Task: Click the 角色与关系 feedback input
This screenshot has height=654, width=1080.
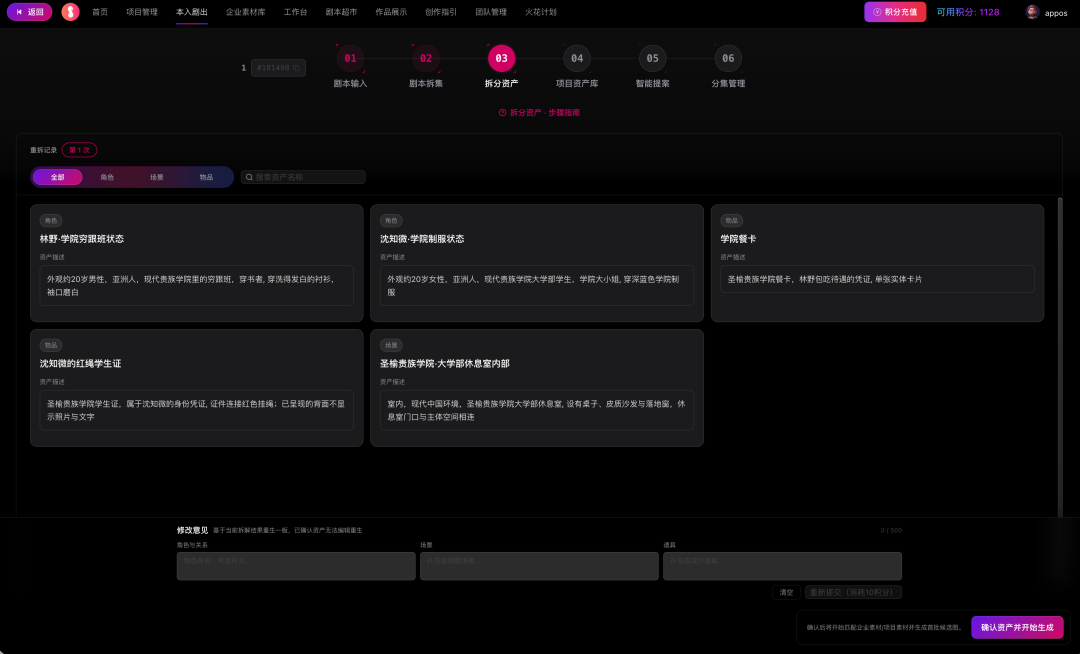Action: tap(296, 566)
